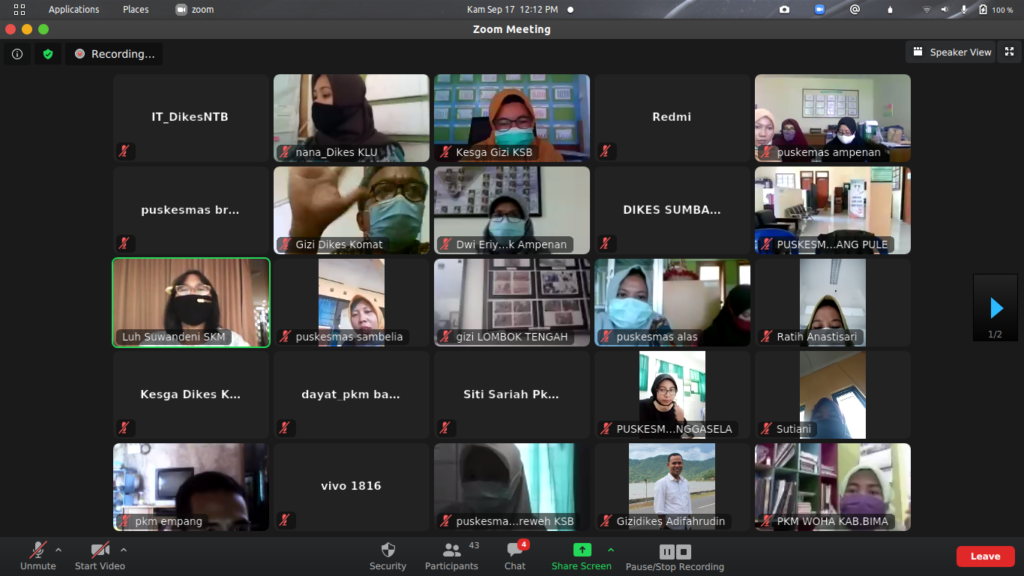The width and height of the screenshot is (1024, 576).
Task: Click the green encryption shield icon
Action: tap(47, 54)
